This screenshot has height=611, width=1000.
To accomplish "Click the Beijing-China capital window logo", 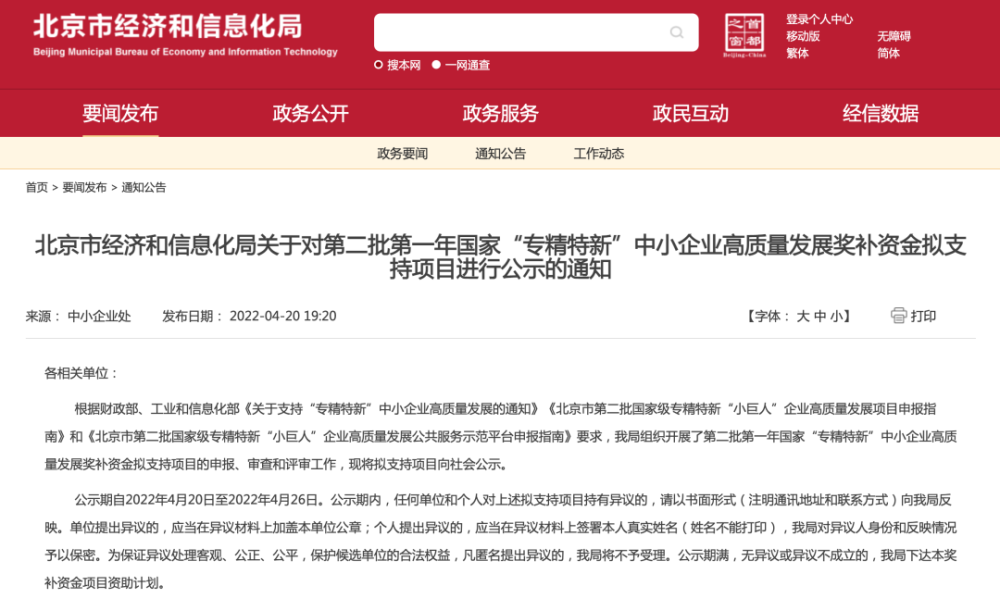I will click(x=744, y=36).
